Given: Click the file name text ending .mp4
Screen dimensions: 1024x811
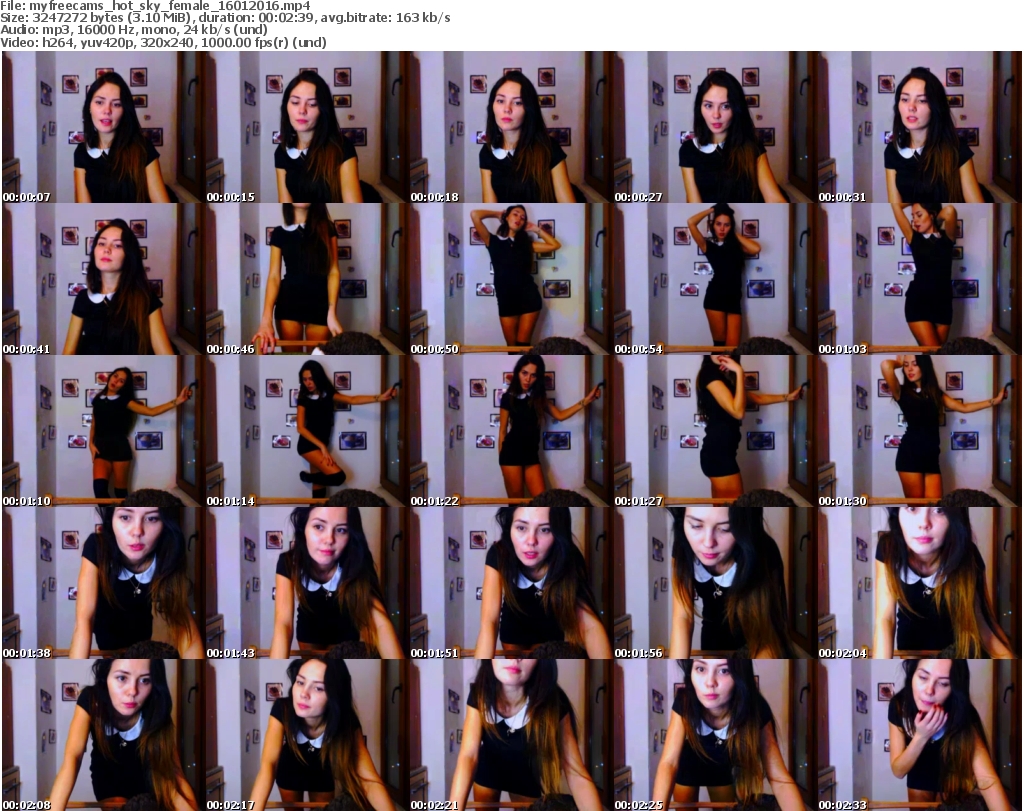Looking at the screenshot, I should (170, 6).
